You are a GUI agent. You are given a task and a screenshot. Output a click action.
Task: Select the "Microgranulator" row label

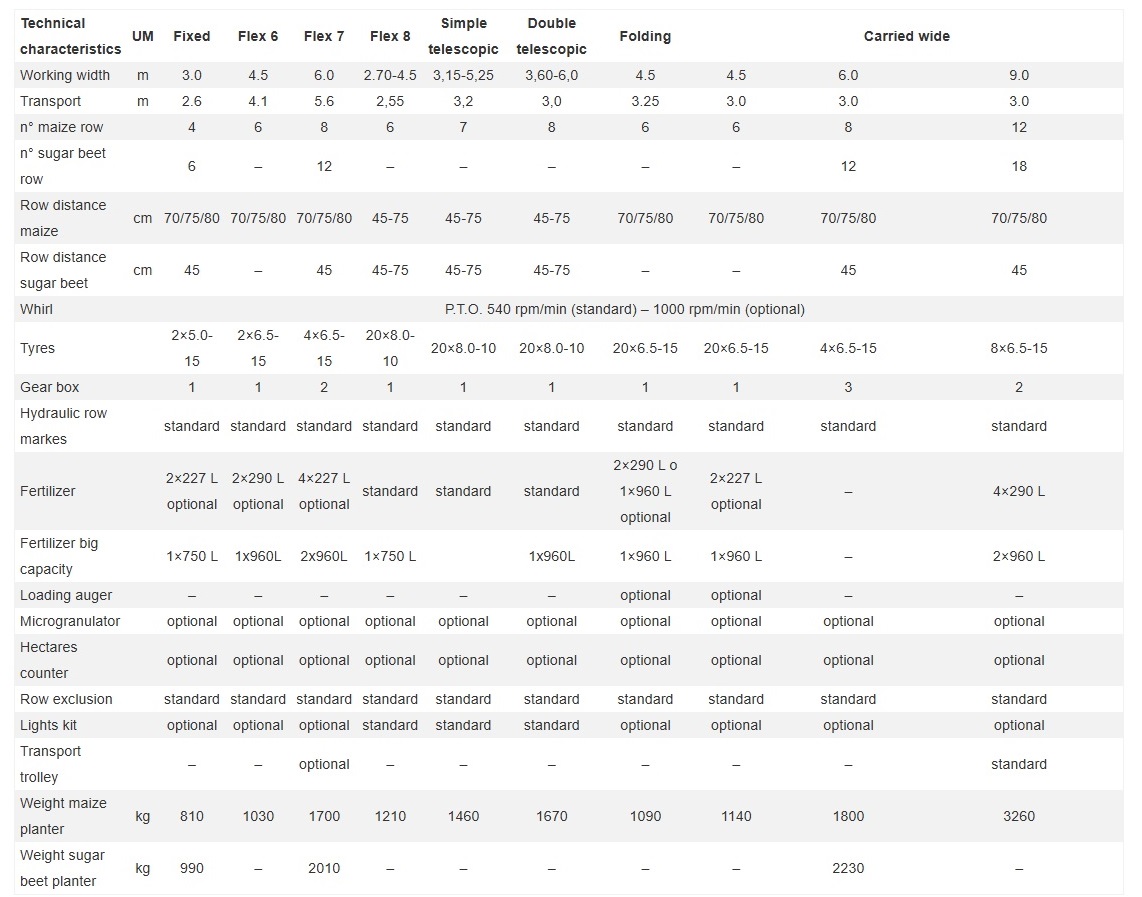coord(70,621)
